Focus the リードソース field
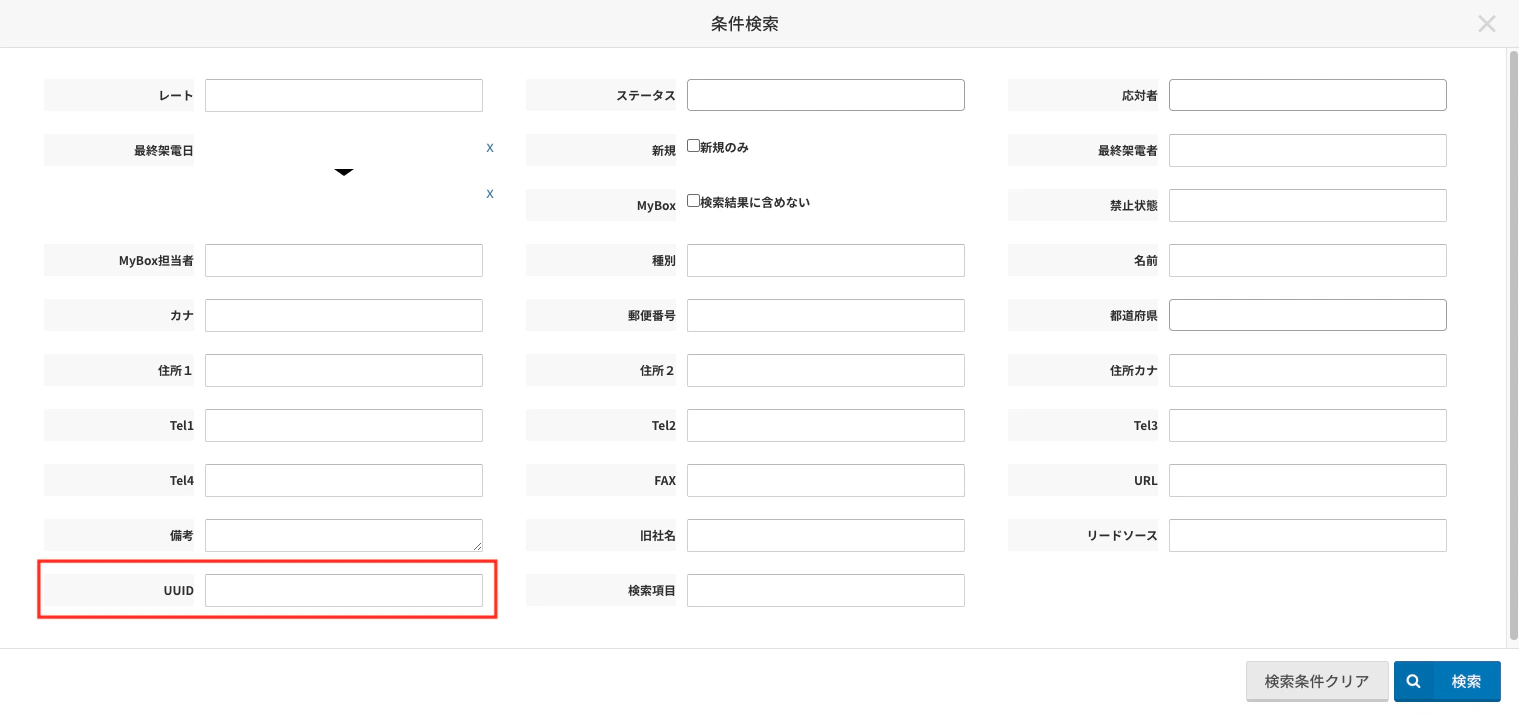Viewport: 1519px width, 714px height. click(x=1308, y=535)
